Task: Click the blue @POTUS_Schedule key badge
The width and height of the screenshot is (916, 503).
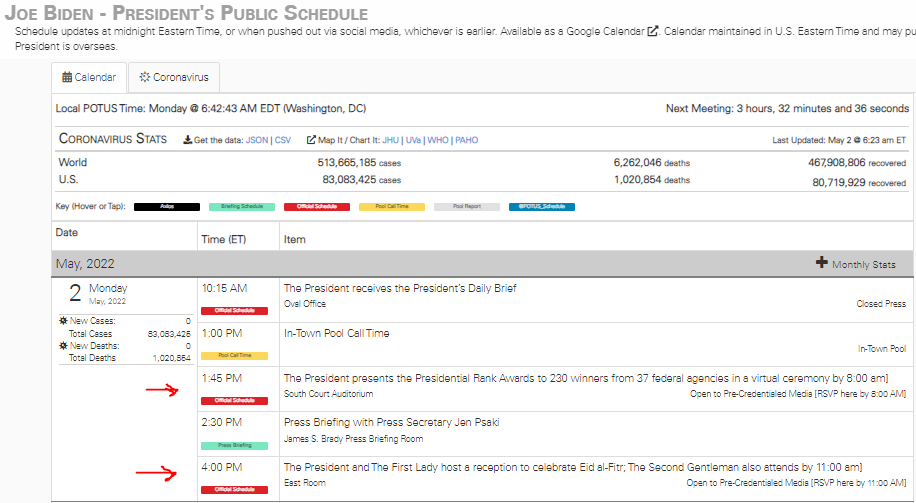Action: click(542, 207)
